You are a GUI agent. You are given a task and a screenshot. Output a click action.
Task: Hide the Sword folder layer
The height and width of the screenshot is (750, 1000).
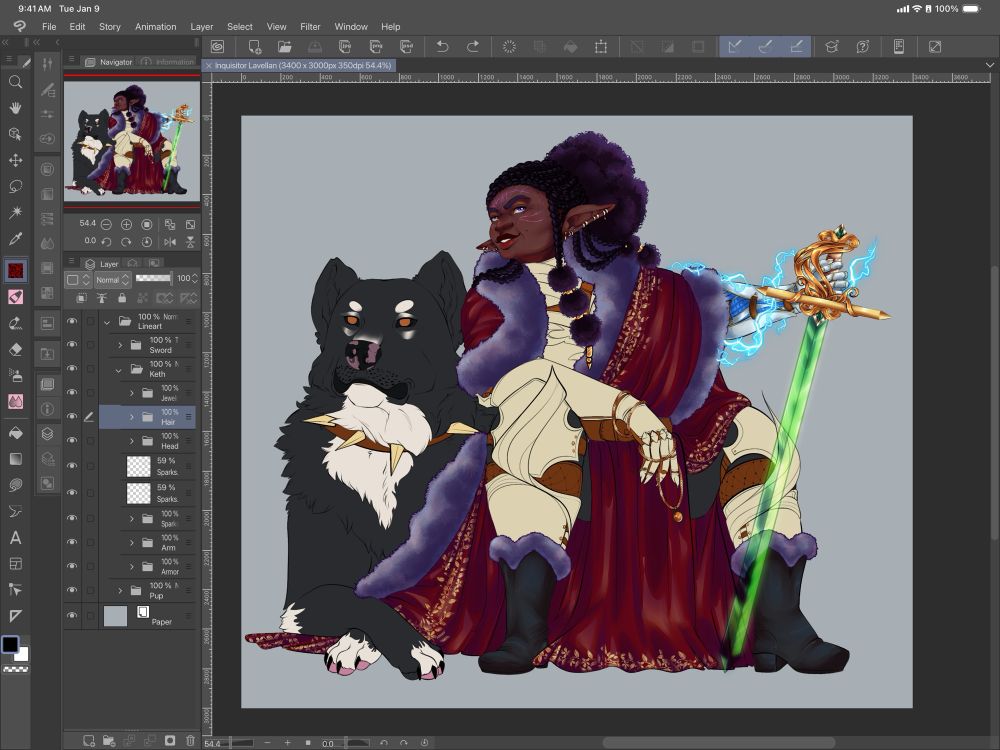click(72, 344)
